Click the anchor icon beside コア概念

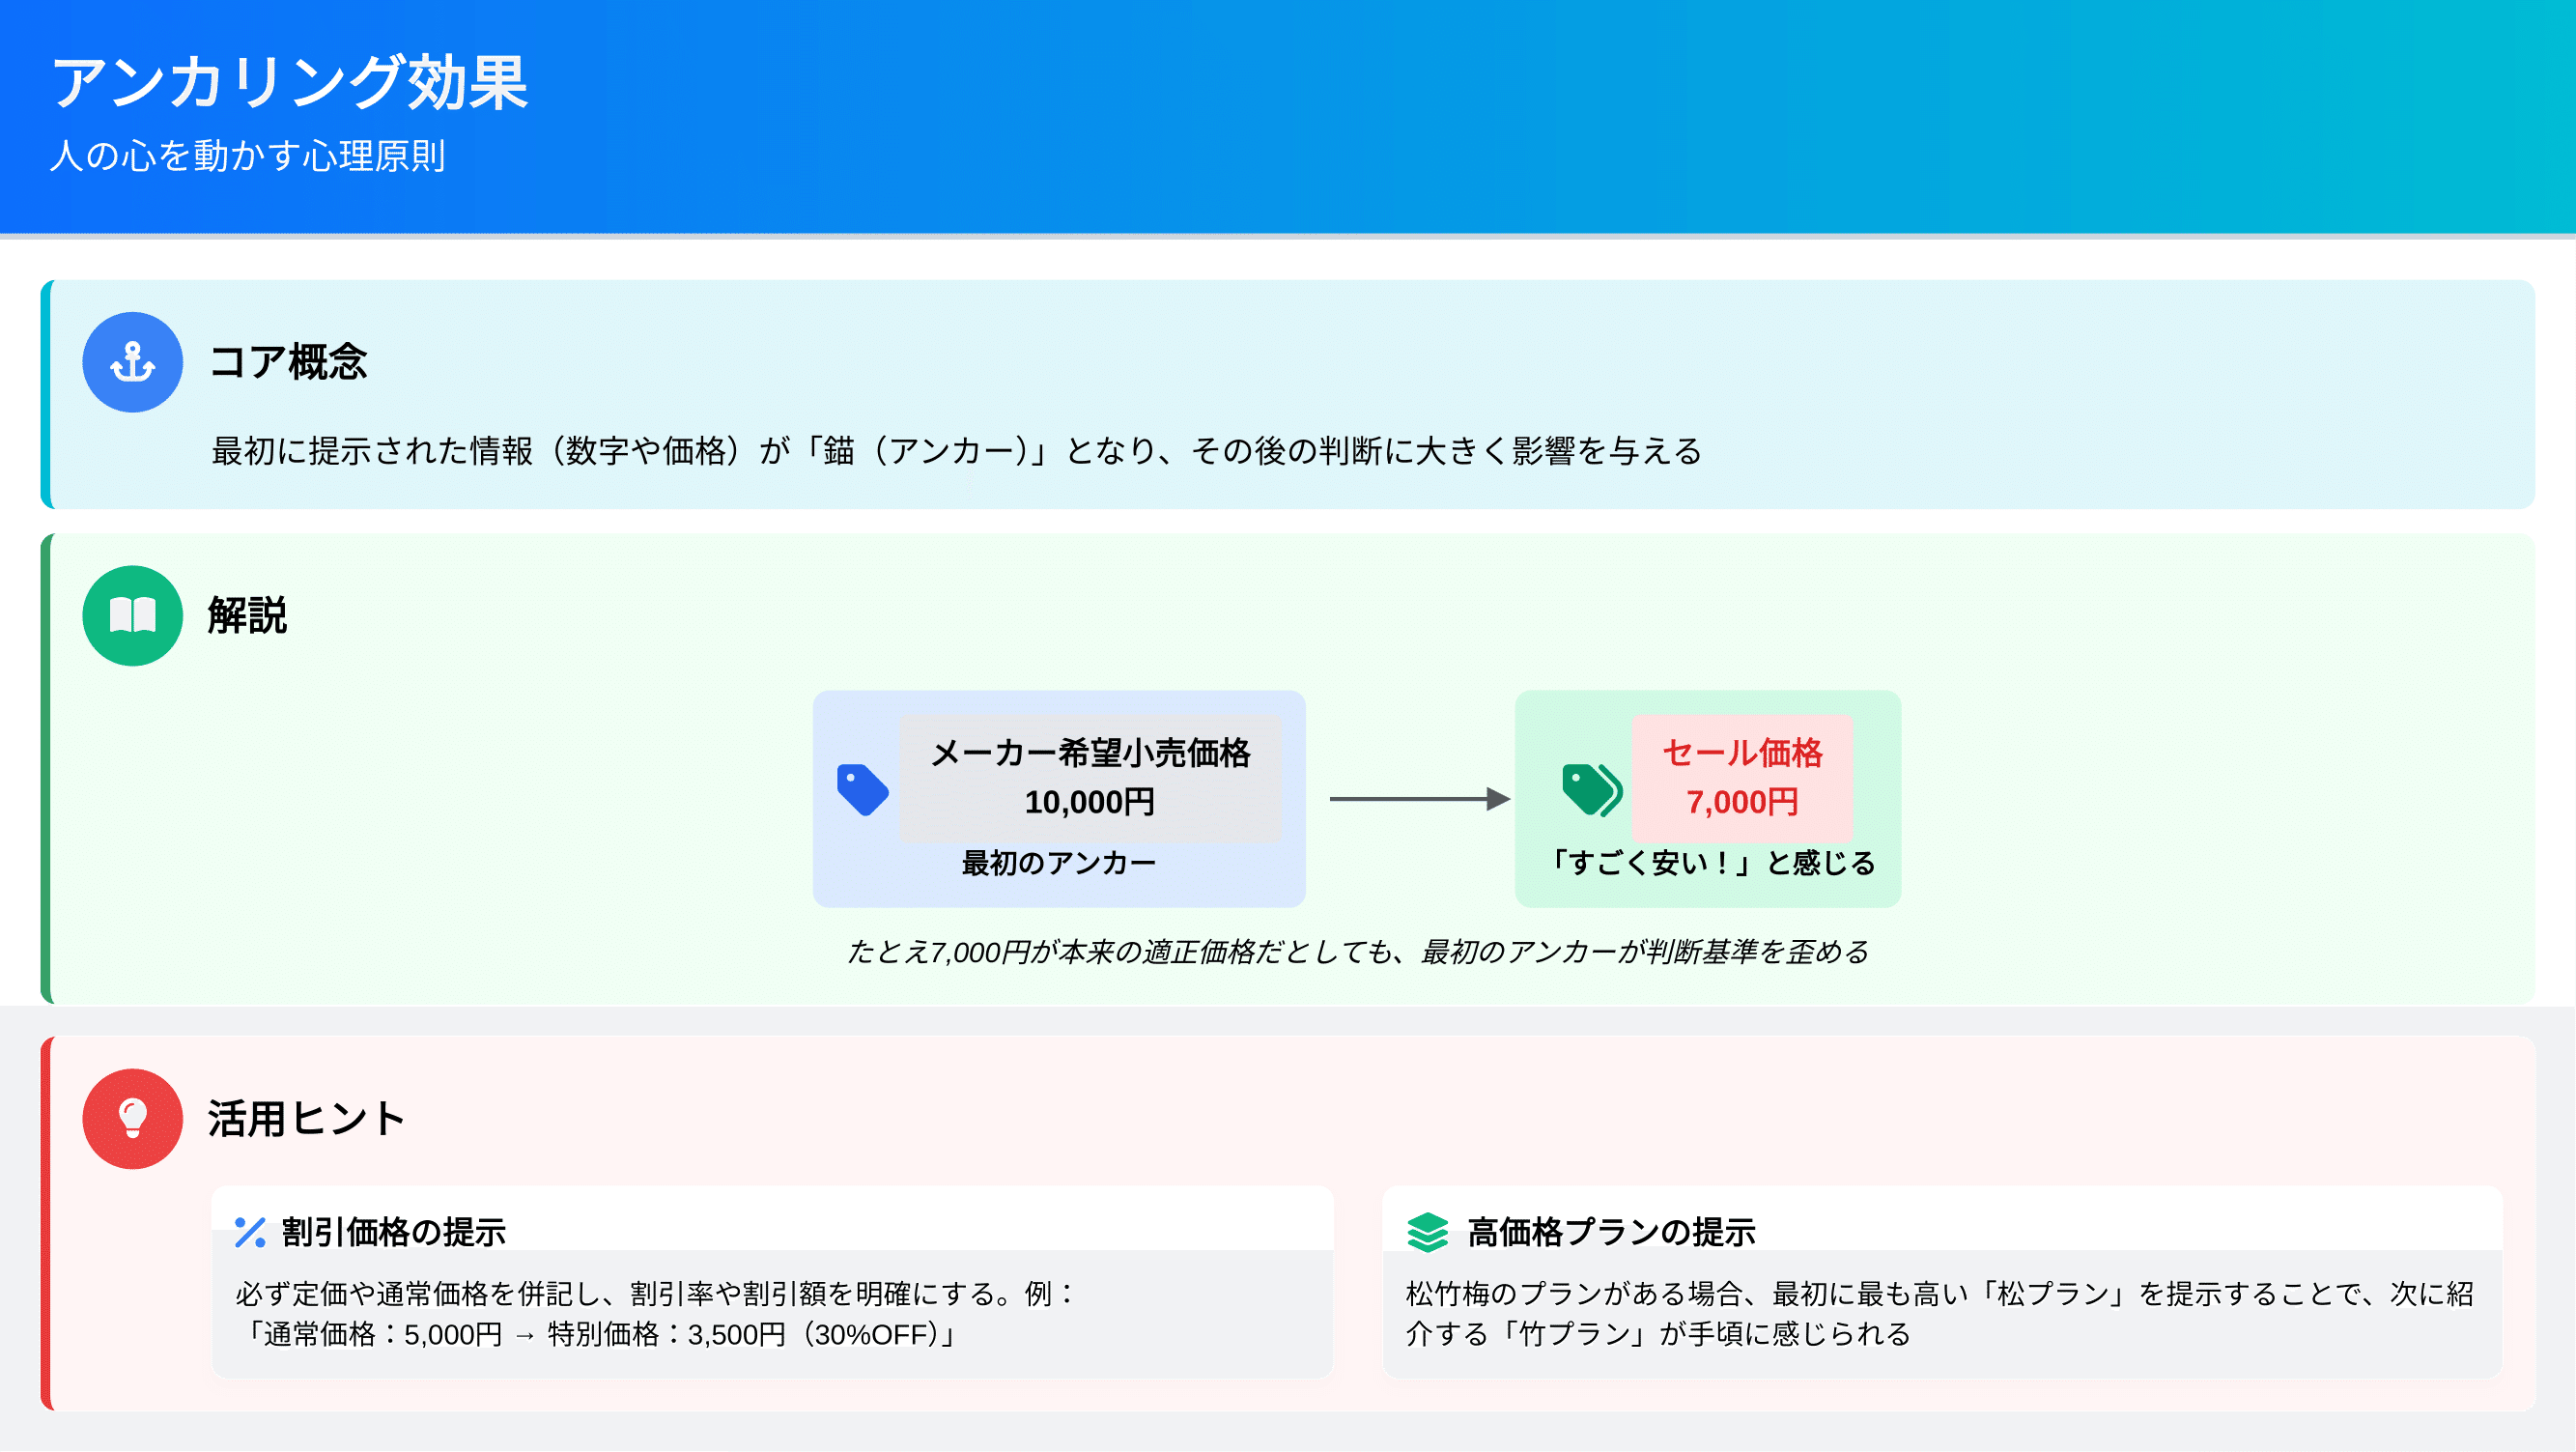pos(132,362)
